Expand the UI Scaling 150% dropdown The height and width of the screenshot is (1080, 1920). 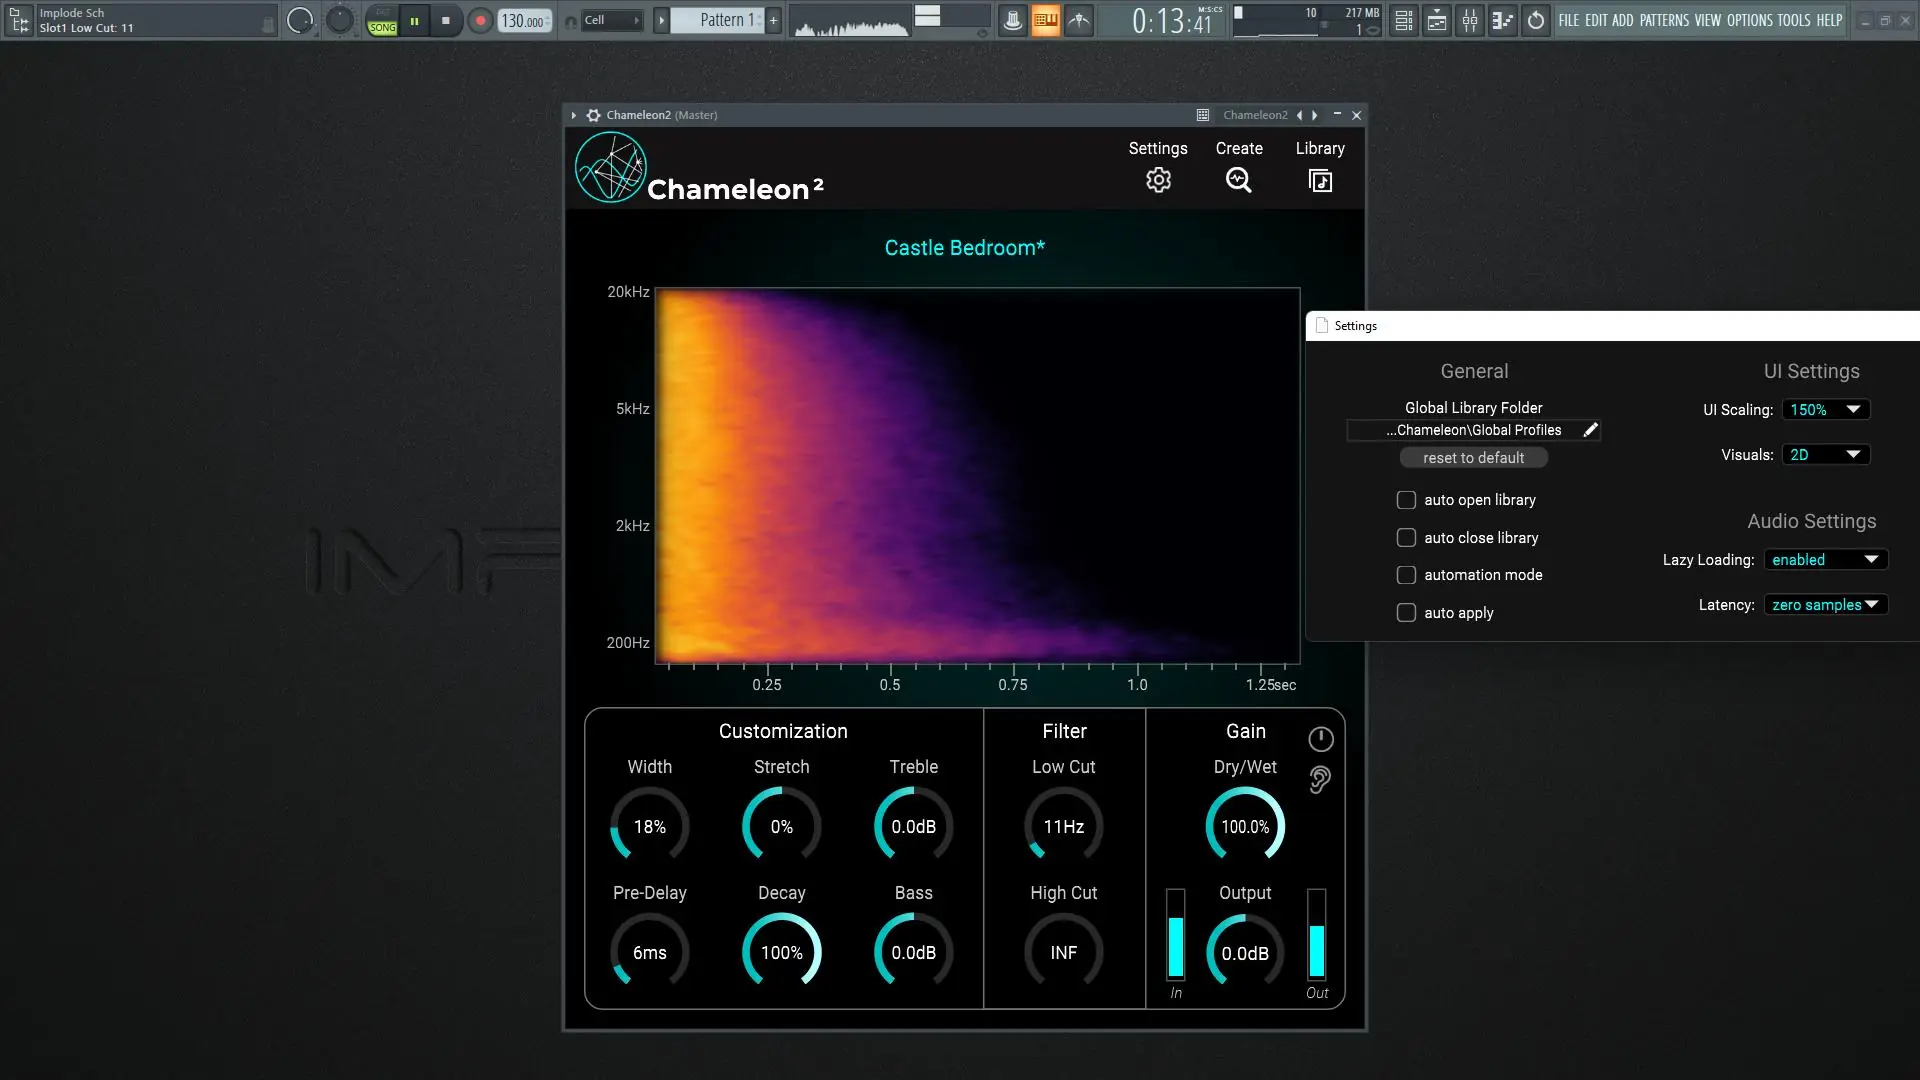[1825, 410]
